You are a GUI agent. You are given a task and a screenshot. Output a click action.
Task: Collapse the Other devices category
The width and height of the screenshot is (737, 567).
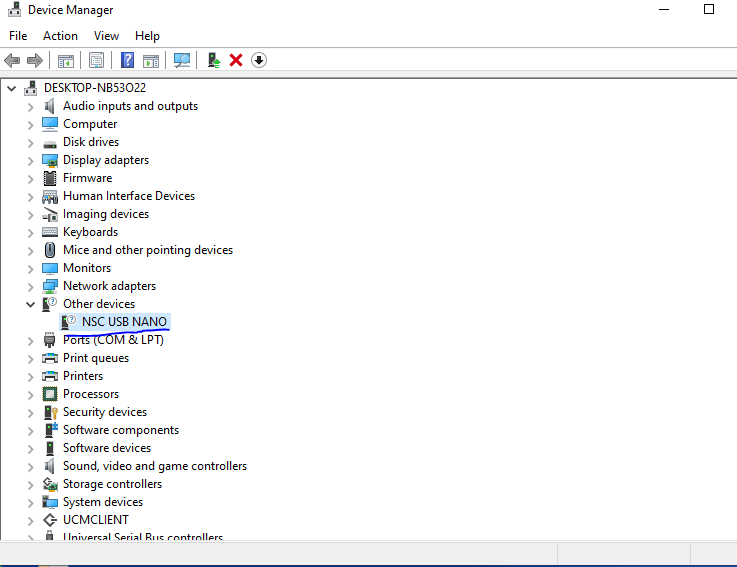coord(31,304)
